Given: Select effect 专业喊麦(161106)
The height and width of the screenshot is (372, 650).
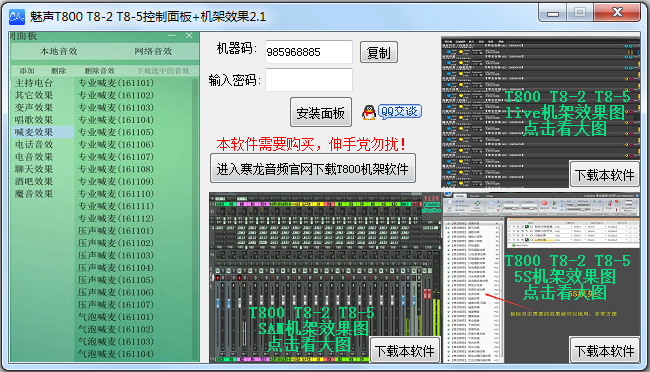Looking at the screenshot, I should point(116,144).
